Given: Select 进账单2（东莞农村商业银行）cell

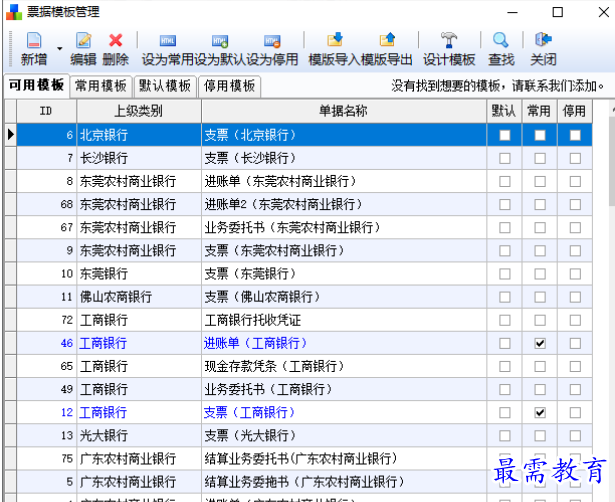Looking at the screenshot, I should pyautogui.click(x=344, y=204).
